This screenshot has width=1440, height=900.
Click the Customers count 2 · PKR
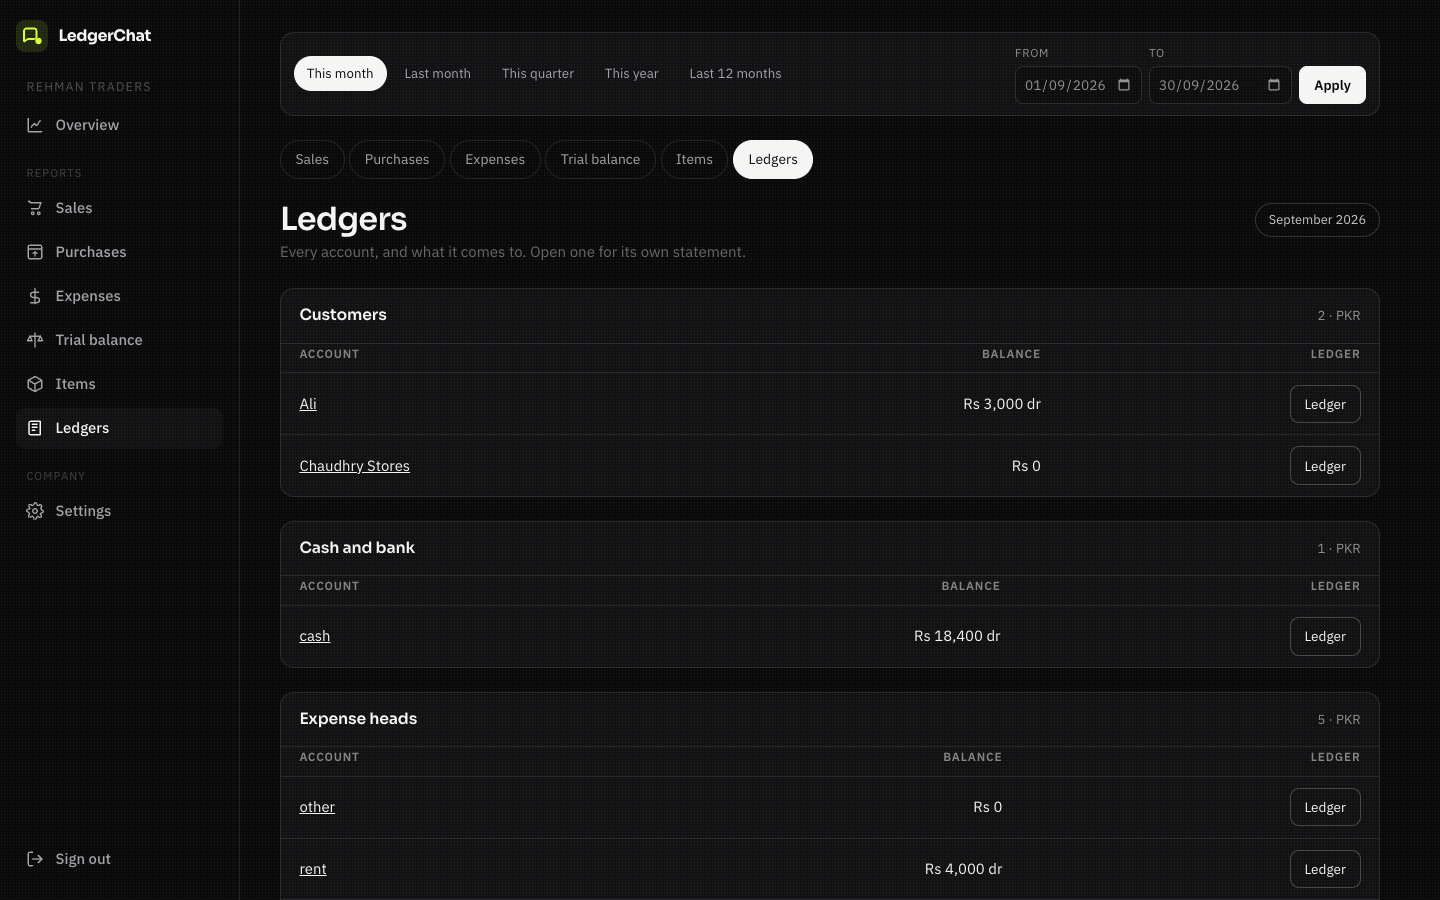click(x=1339, y=316)
